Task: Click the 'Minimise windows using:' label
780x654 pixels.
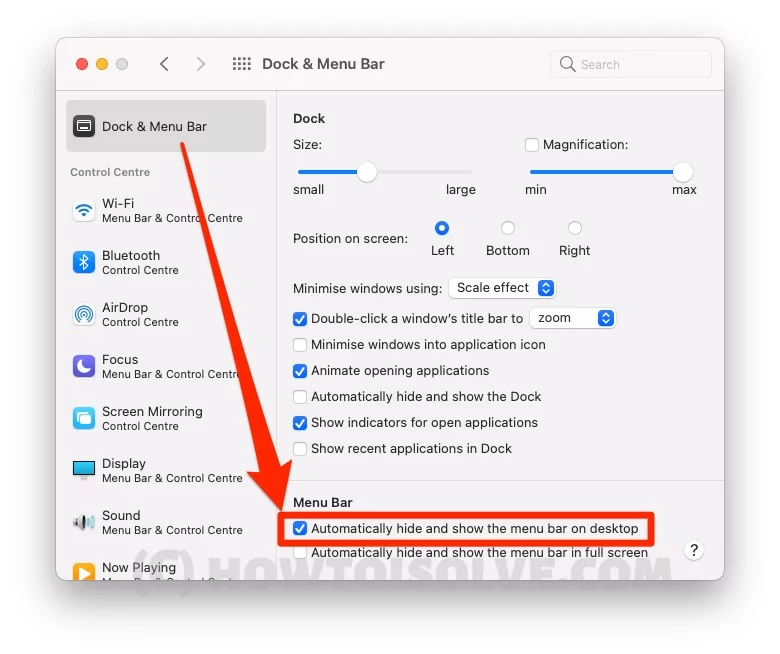Action: (368, 288)
